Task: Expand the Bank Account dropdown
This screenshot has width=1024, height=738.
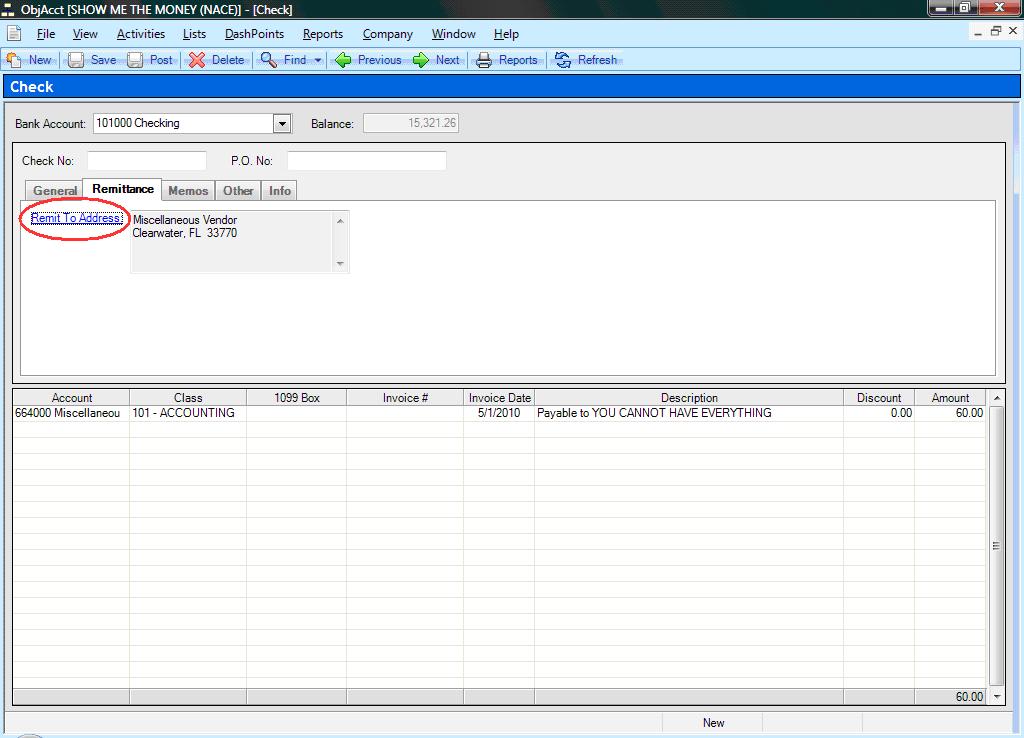Action: click(x=282, y=124)
